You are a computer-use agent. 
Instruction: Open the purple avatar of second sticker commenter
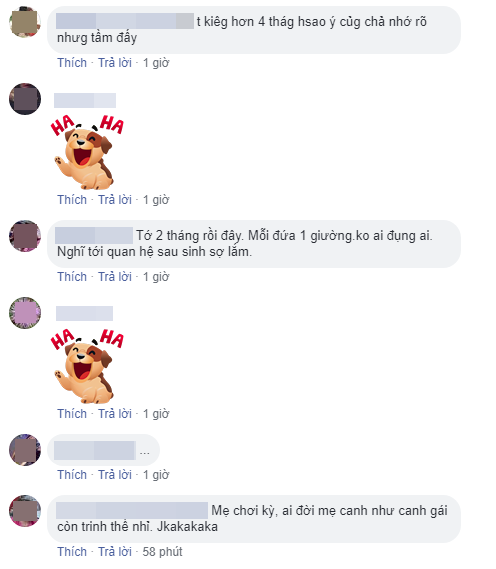click(25, 313)
